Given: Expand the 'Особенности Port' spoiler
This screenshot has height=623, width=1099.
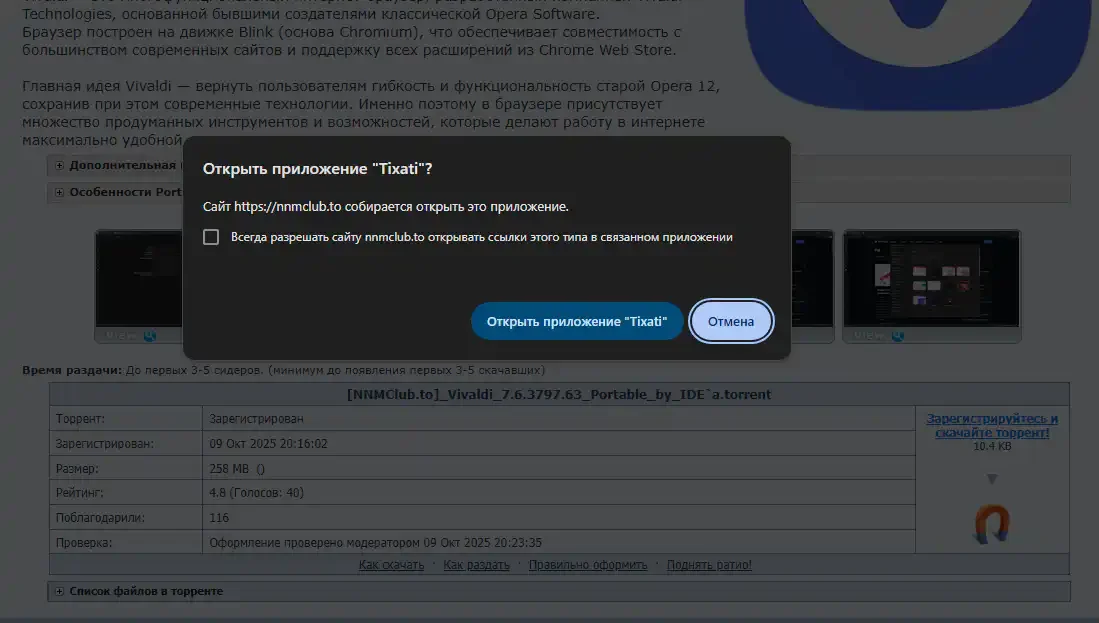Looking at the screenshot, I should coord(60,192).
